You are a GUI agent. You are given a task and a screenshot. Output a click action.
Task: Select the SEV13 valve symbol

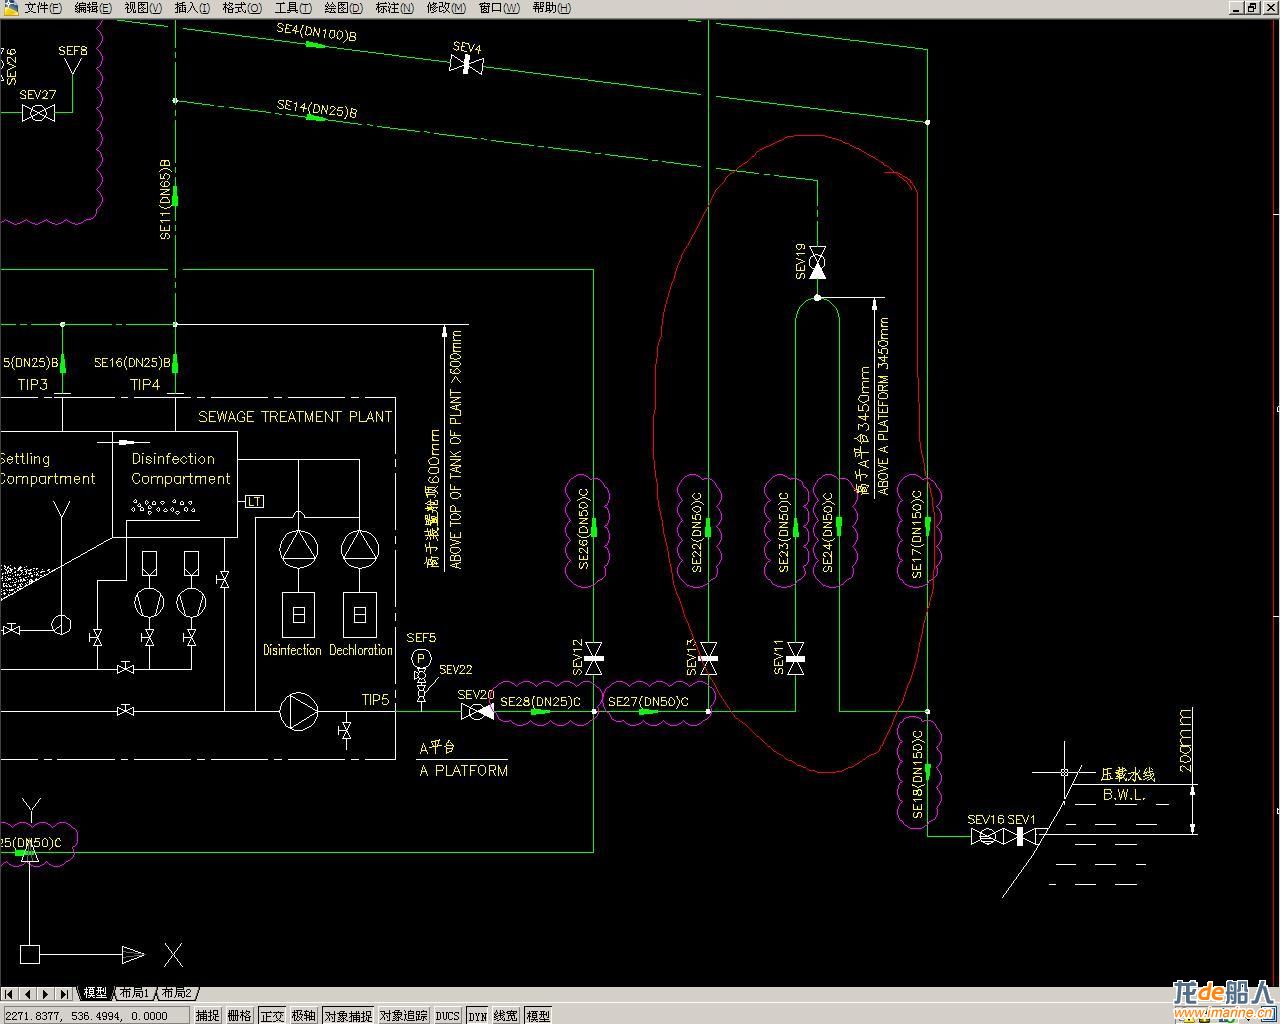click(x=708, y=658)
